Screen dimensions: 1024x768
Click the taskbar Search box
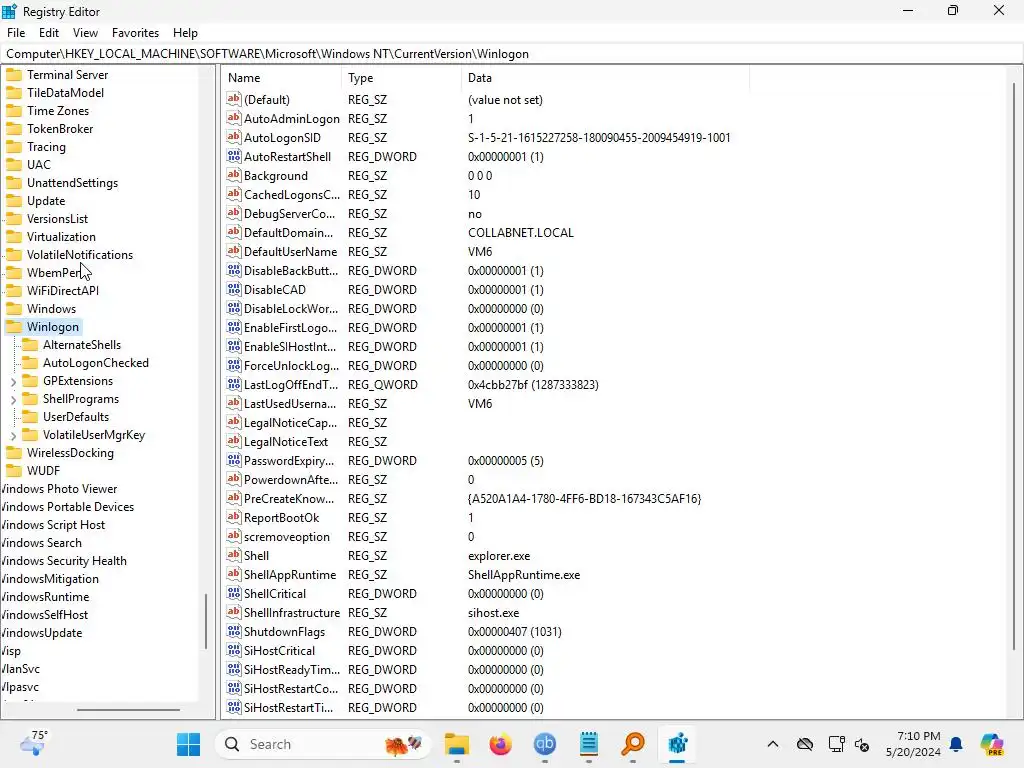click(x=323, y=744)
